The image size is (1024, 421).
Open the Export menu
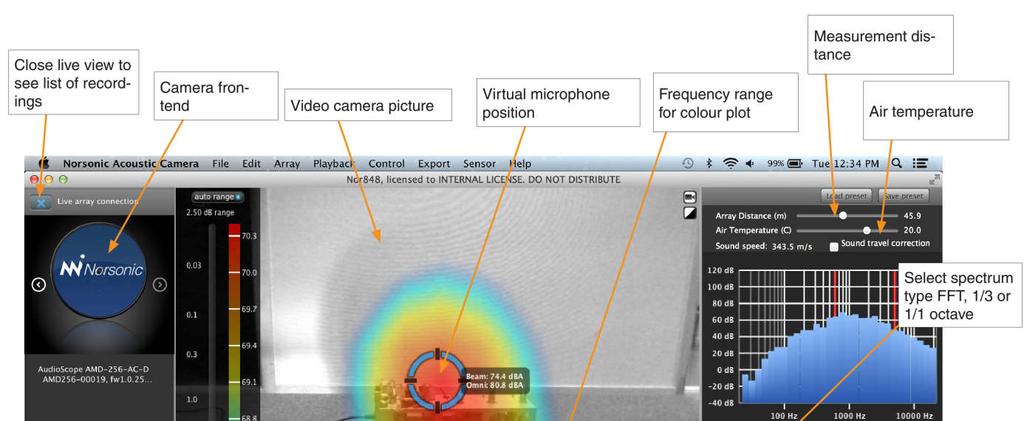(x=434, y=164)
